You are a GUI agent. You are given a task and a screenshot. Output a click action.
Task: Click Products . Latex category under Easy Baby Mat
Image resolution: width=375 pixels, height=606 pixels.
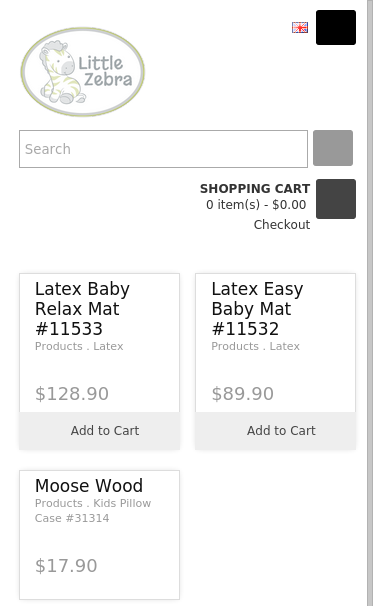coord(255,346)
